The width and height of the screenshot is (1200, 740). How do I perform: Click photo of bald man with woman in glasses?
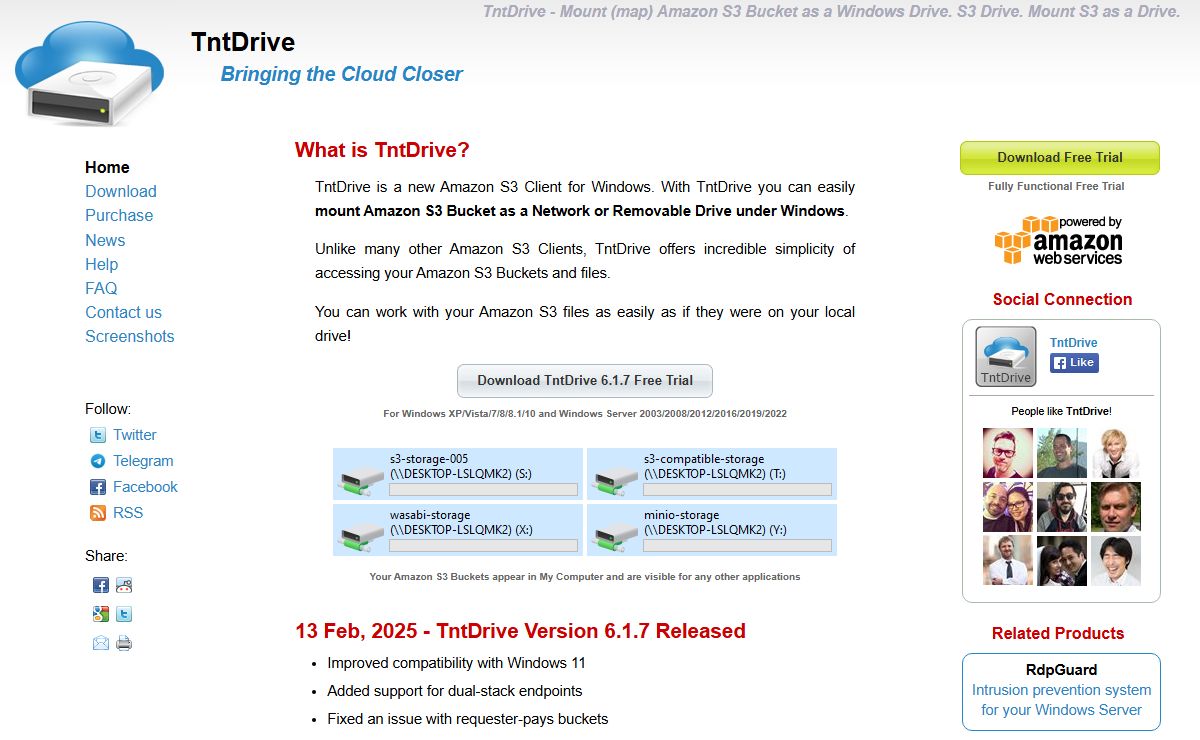(1008, 507)
